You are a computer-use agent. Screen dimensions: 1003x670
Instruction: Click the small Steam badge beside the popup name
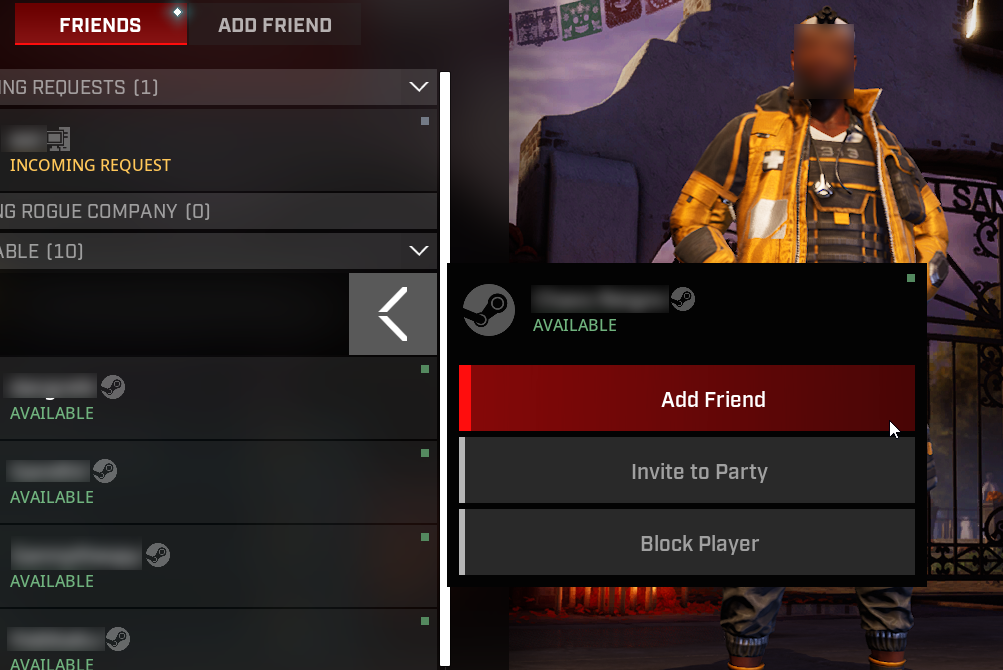click(x=683, y=299)
